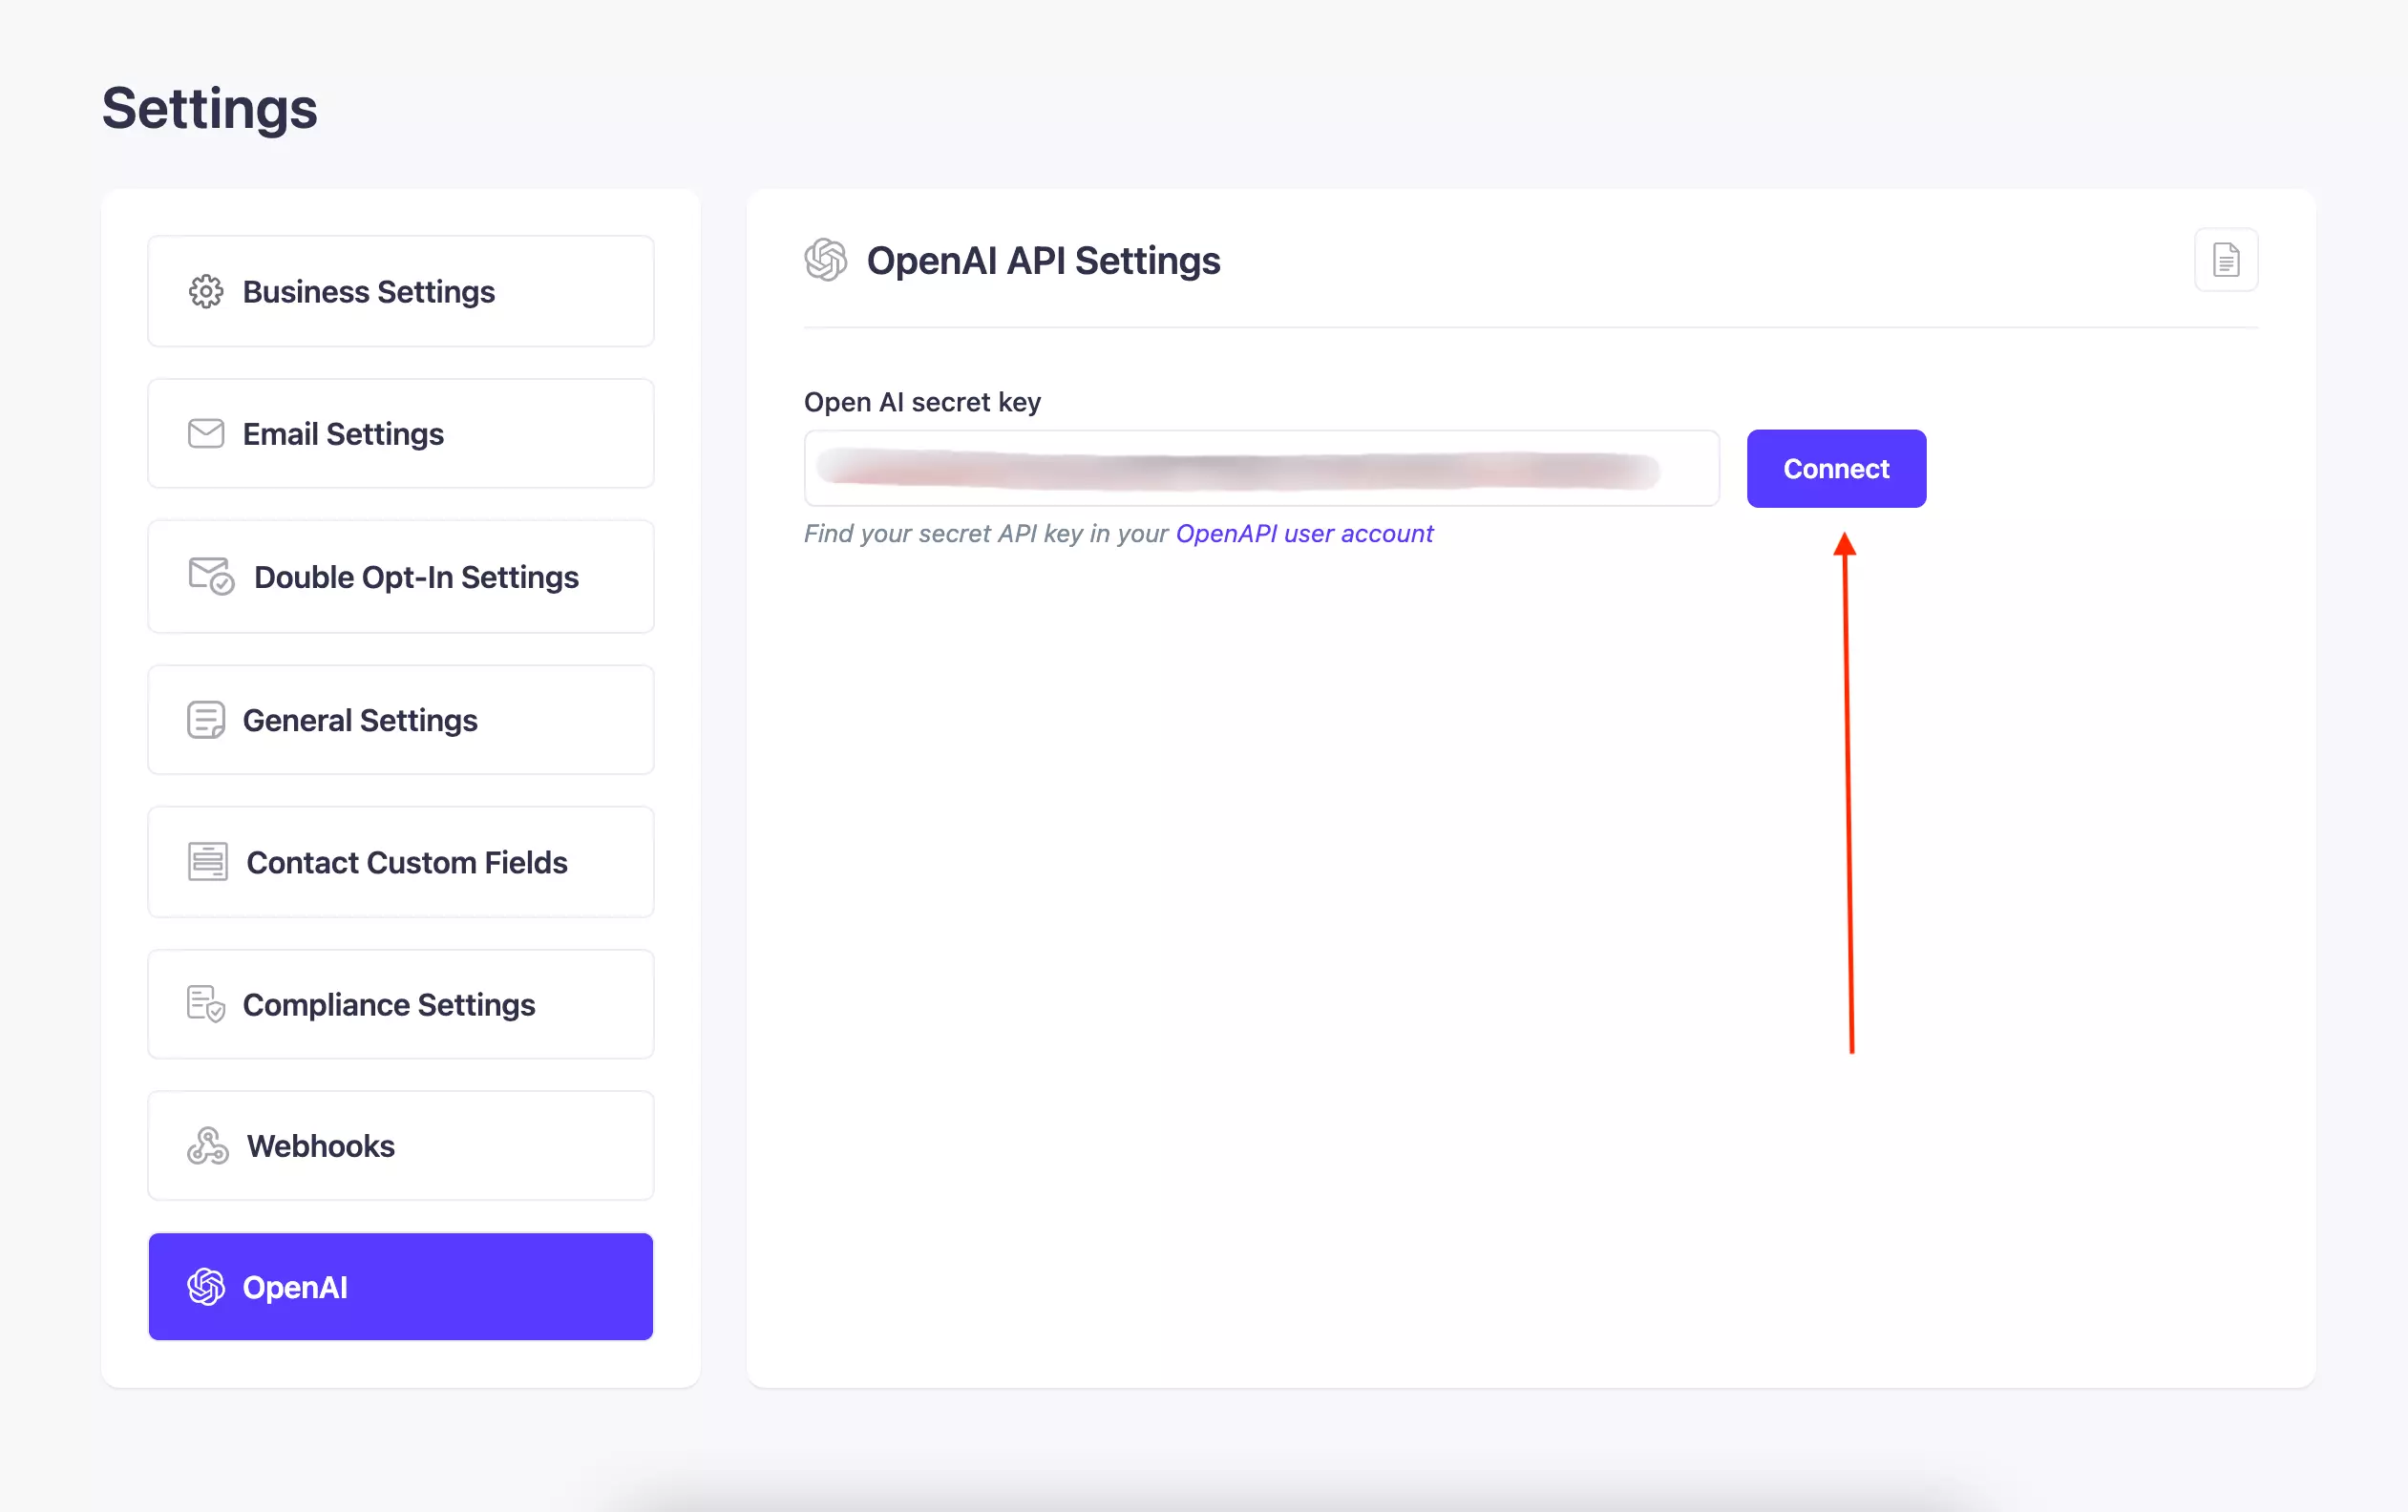Click the Connect button for OpenAI

tap(1836, 469)
